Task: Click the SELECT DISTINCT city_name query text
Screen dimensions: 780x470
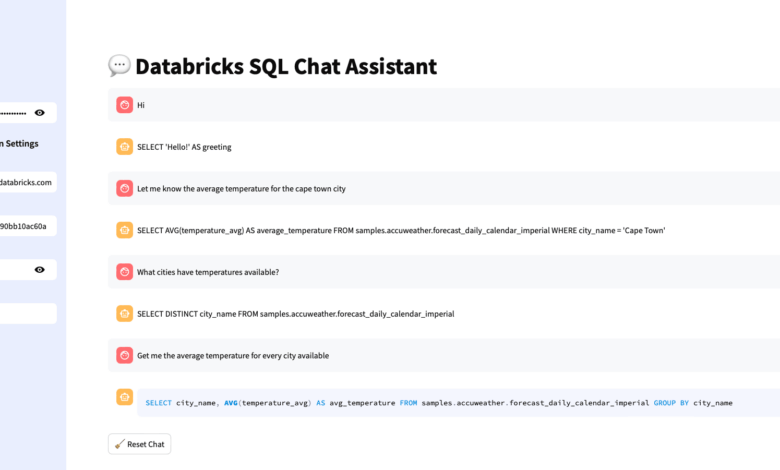Action: [295, 314]
